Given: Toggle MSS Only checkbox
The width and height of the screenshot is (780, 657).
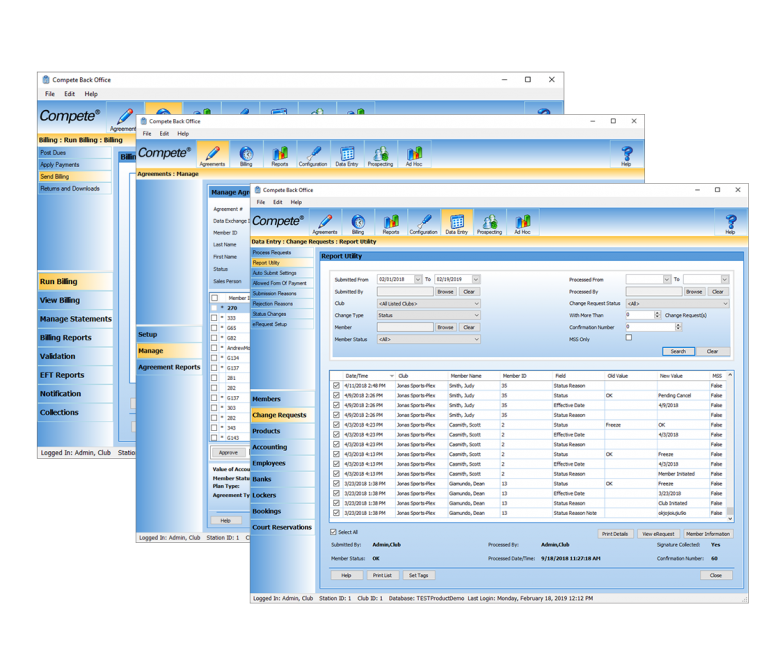Looking at the screenshot, I should coord(629,338).
